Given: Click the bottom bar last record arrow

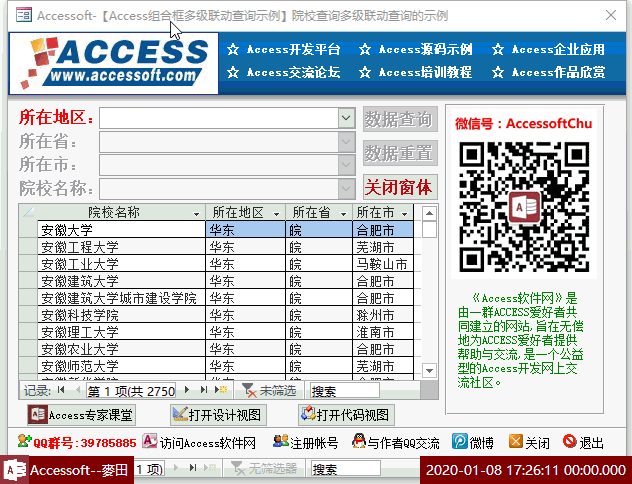Looking at the screenshot, I should (x=193, y=468).
